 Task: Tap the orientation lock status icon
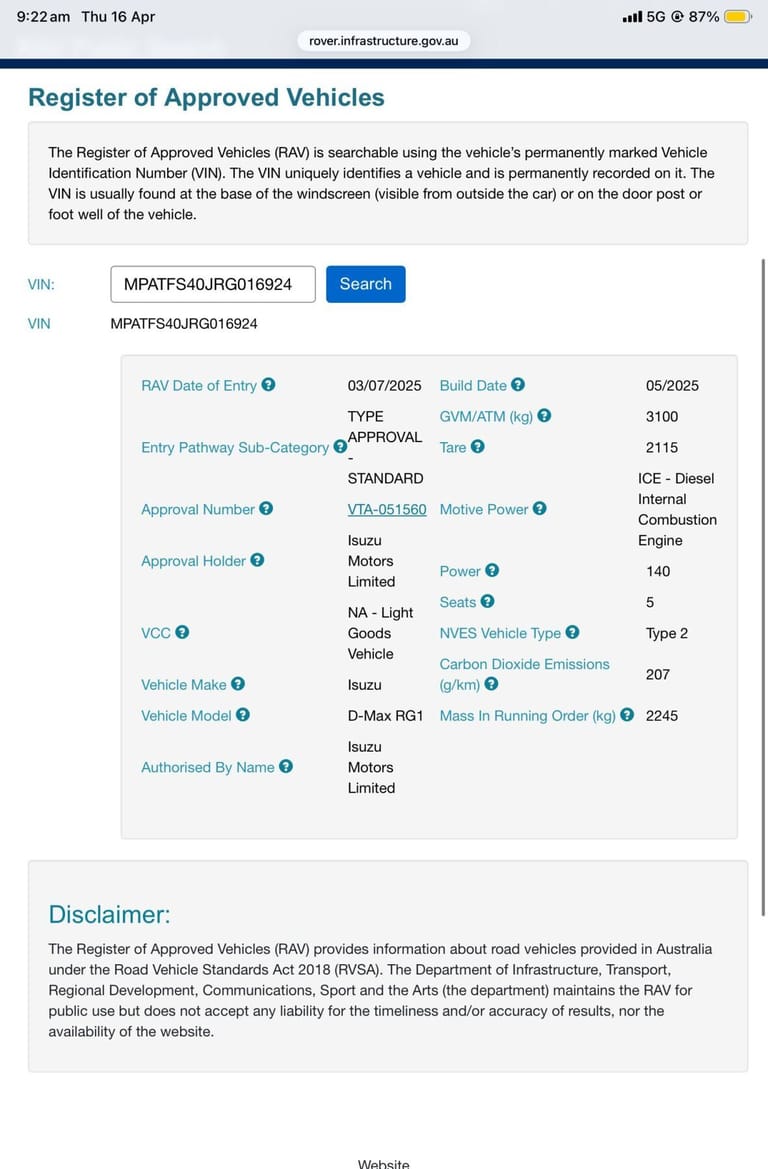[677, 16]
